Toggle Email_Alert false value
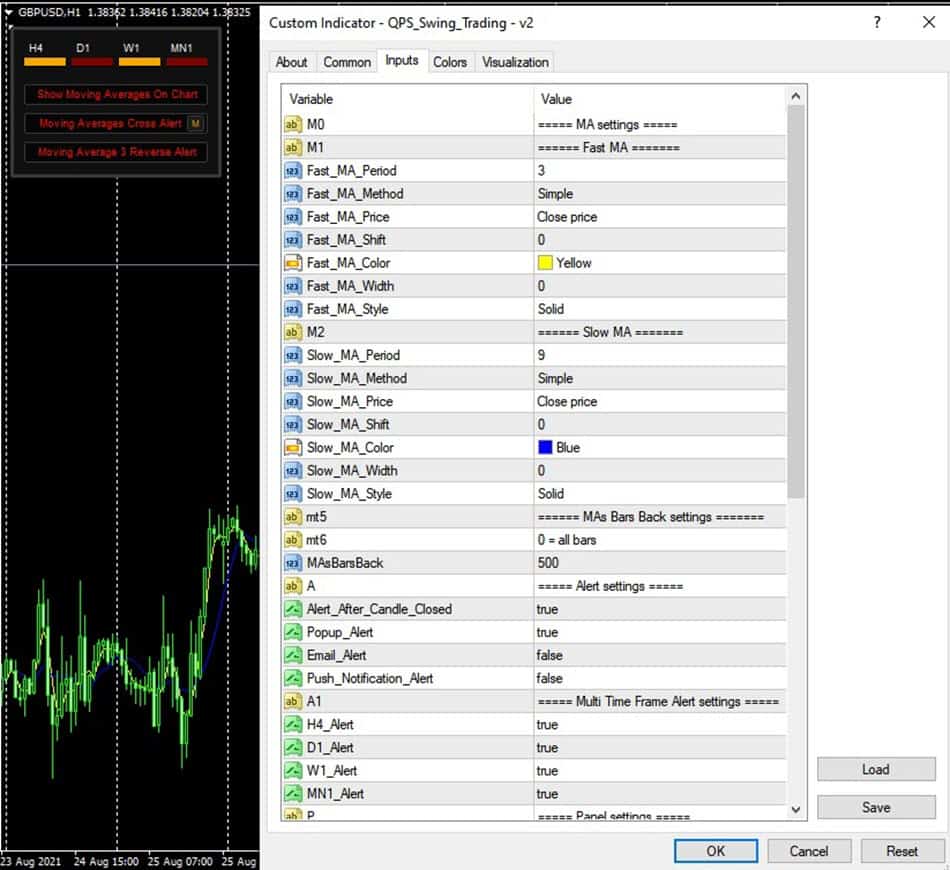 550,655
